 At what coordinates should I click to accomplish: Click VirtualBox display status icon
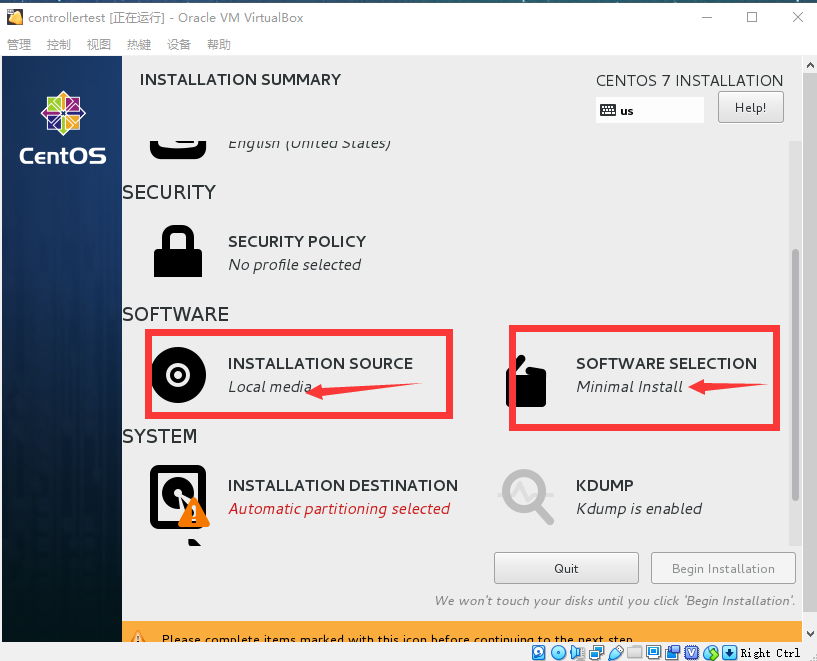653,652
